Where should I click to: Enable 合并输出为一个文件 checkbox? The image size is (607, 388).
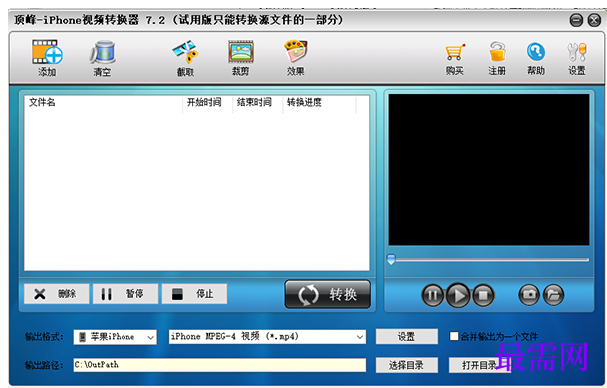pos(454,336)
